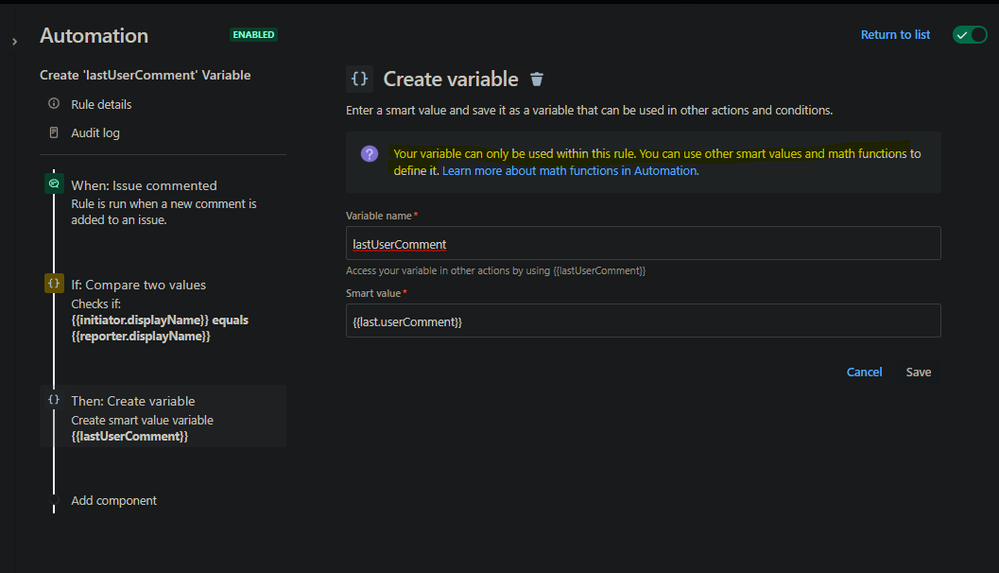Click the Rule details info icon
Screen dimensions: 999x573
(54, 103)
